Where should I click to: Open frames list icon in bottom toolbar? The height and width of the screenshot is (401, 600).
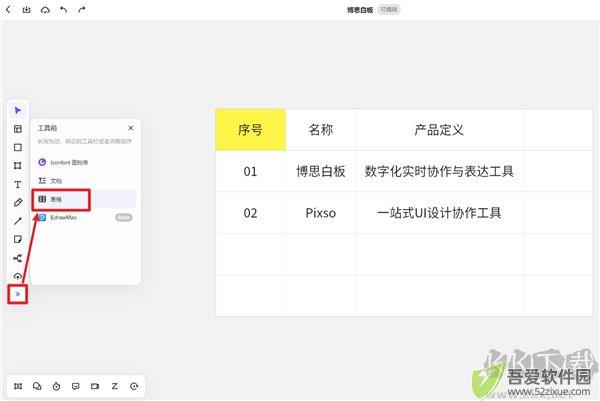click(18, 386)
